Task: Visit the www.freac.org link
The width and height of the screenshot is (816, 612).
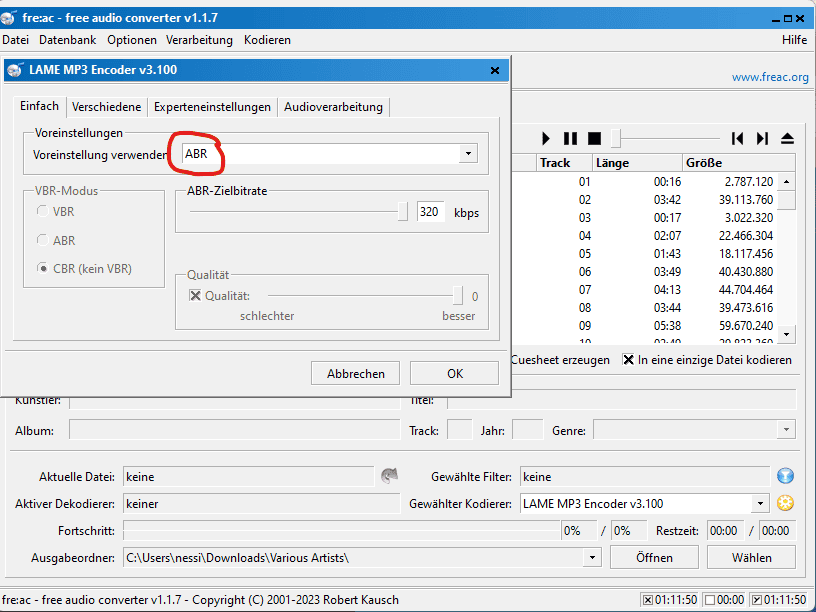Action: 770,77
